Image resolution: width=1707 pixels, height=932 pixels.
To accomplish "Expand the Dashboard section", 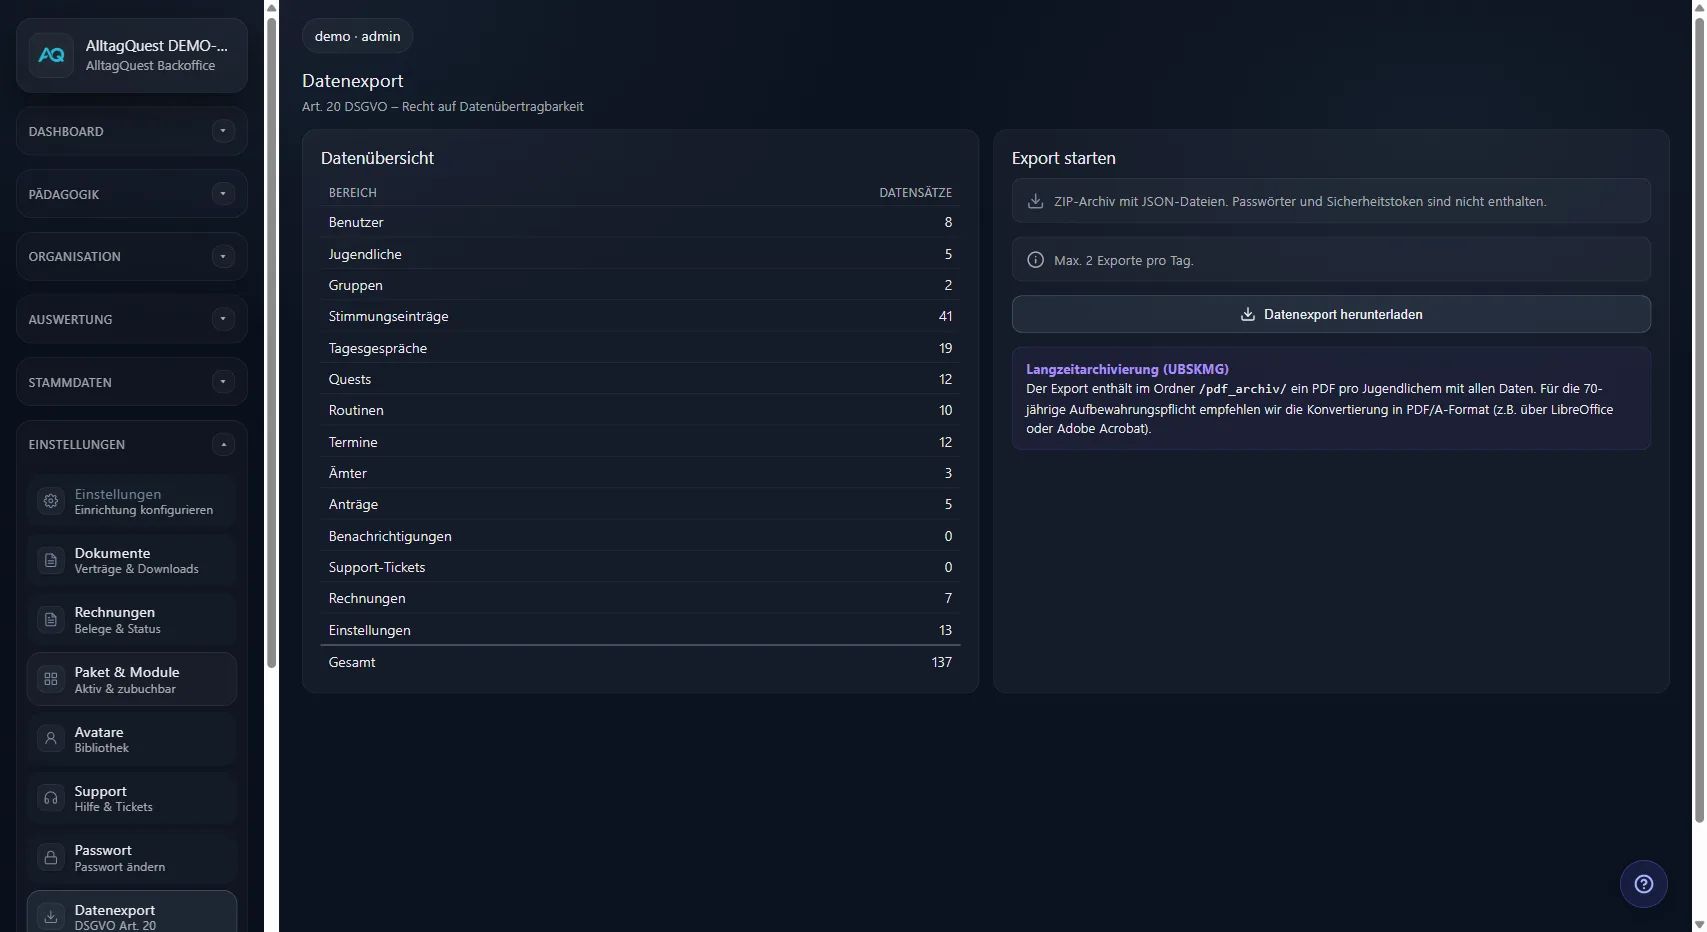I will pyautogui.click(x=222, y=131).
